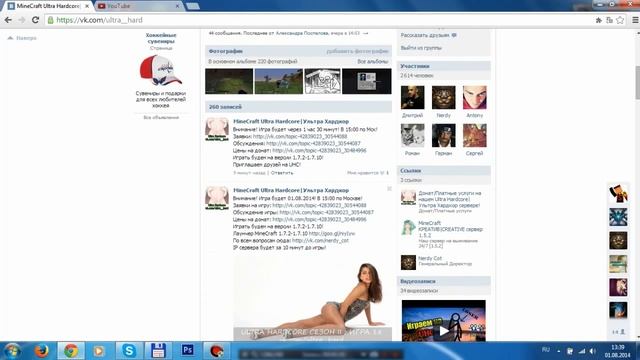Click the RU language indicator
Viewport: 640px width, 360px height.
point(545,350)
